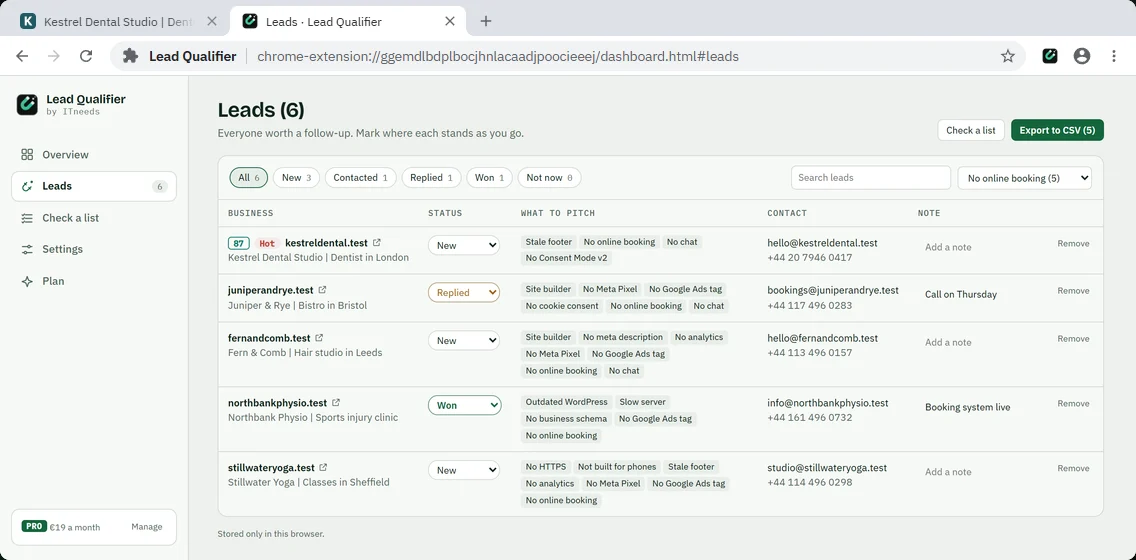1136x560 pixels.
Task: Open external link icon for stillwateryoga.test
Action: pyautogui.click(x=323, y=467)
